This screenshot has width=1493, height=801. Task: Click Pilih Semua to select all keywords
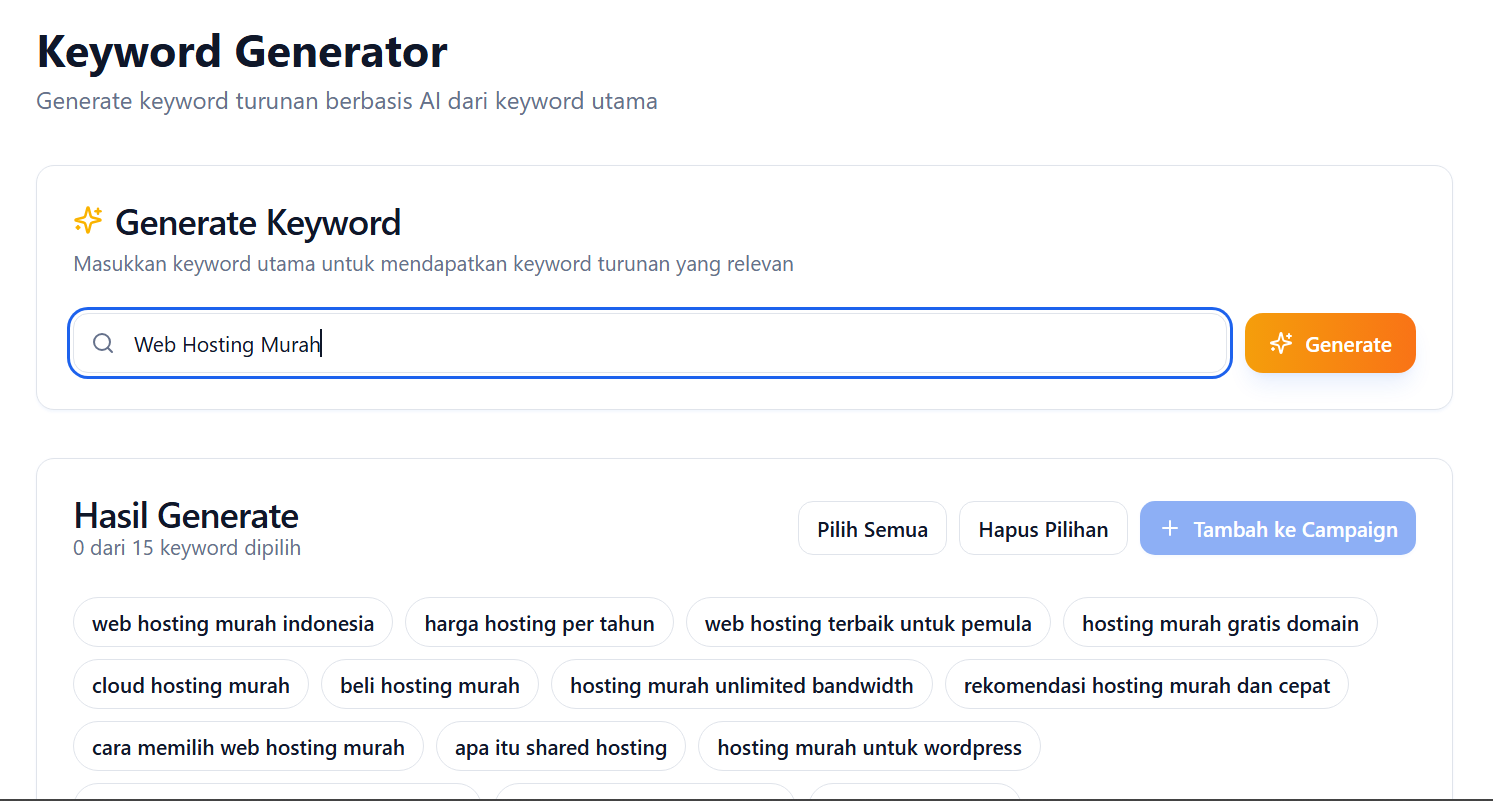(872, 528)
